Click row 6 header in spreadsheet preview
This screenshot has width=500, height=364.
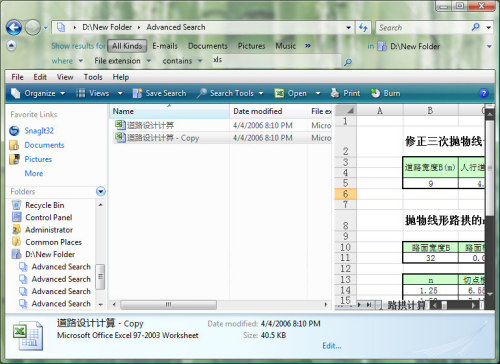coord(345,194)
